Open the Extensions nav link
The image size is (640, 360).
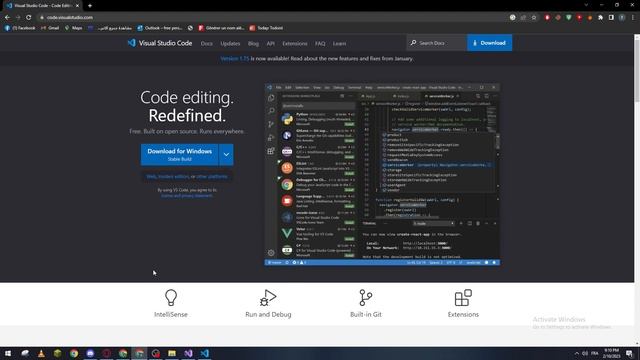click(295, 43)
